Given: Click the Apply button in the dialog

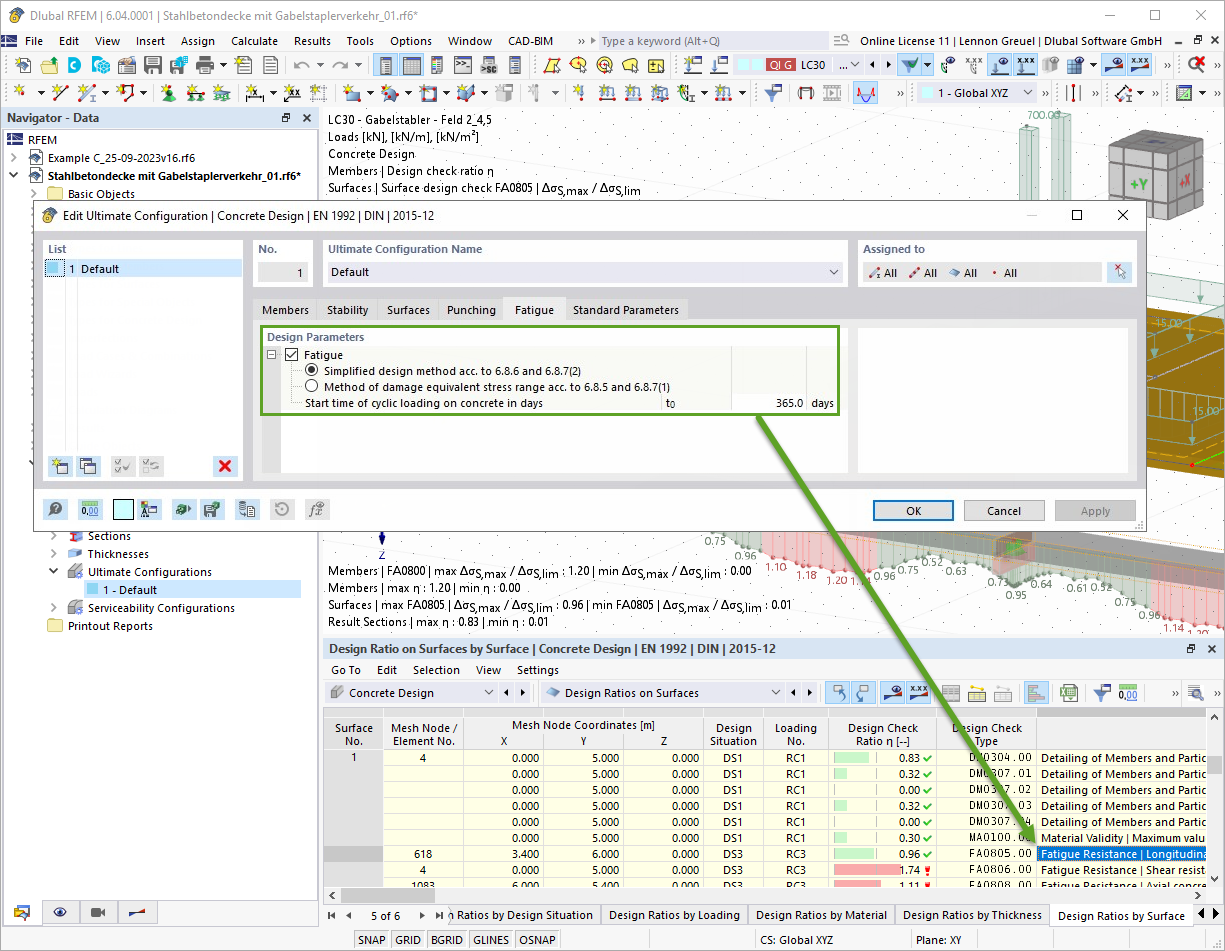Looking at the screenshot, I should pyautogui.click(x=1095, y=510).
